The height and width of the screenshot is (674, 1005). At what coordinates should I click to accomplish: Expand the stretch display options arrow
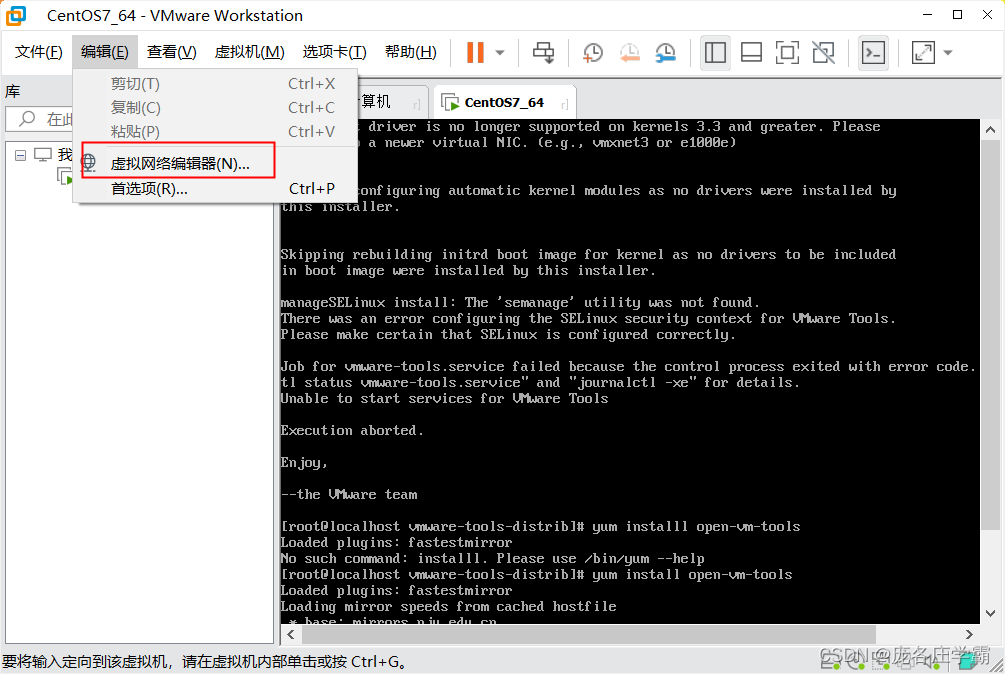(948, 53)
